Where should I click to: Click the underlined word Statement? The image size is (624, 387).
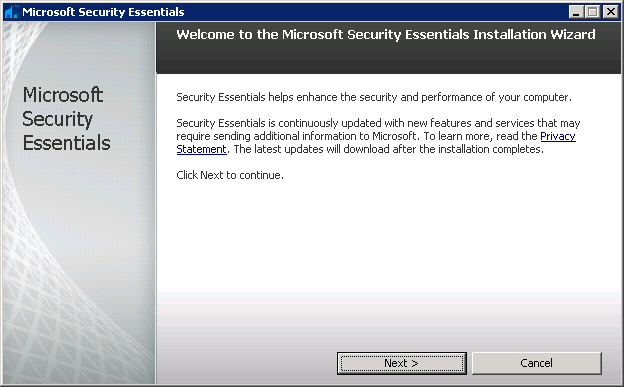click(x=201, y=149)
